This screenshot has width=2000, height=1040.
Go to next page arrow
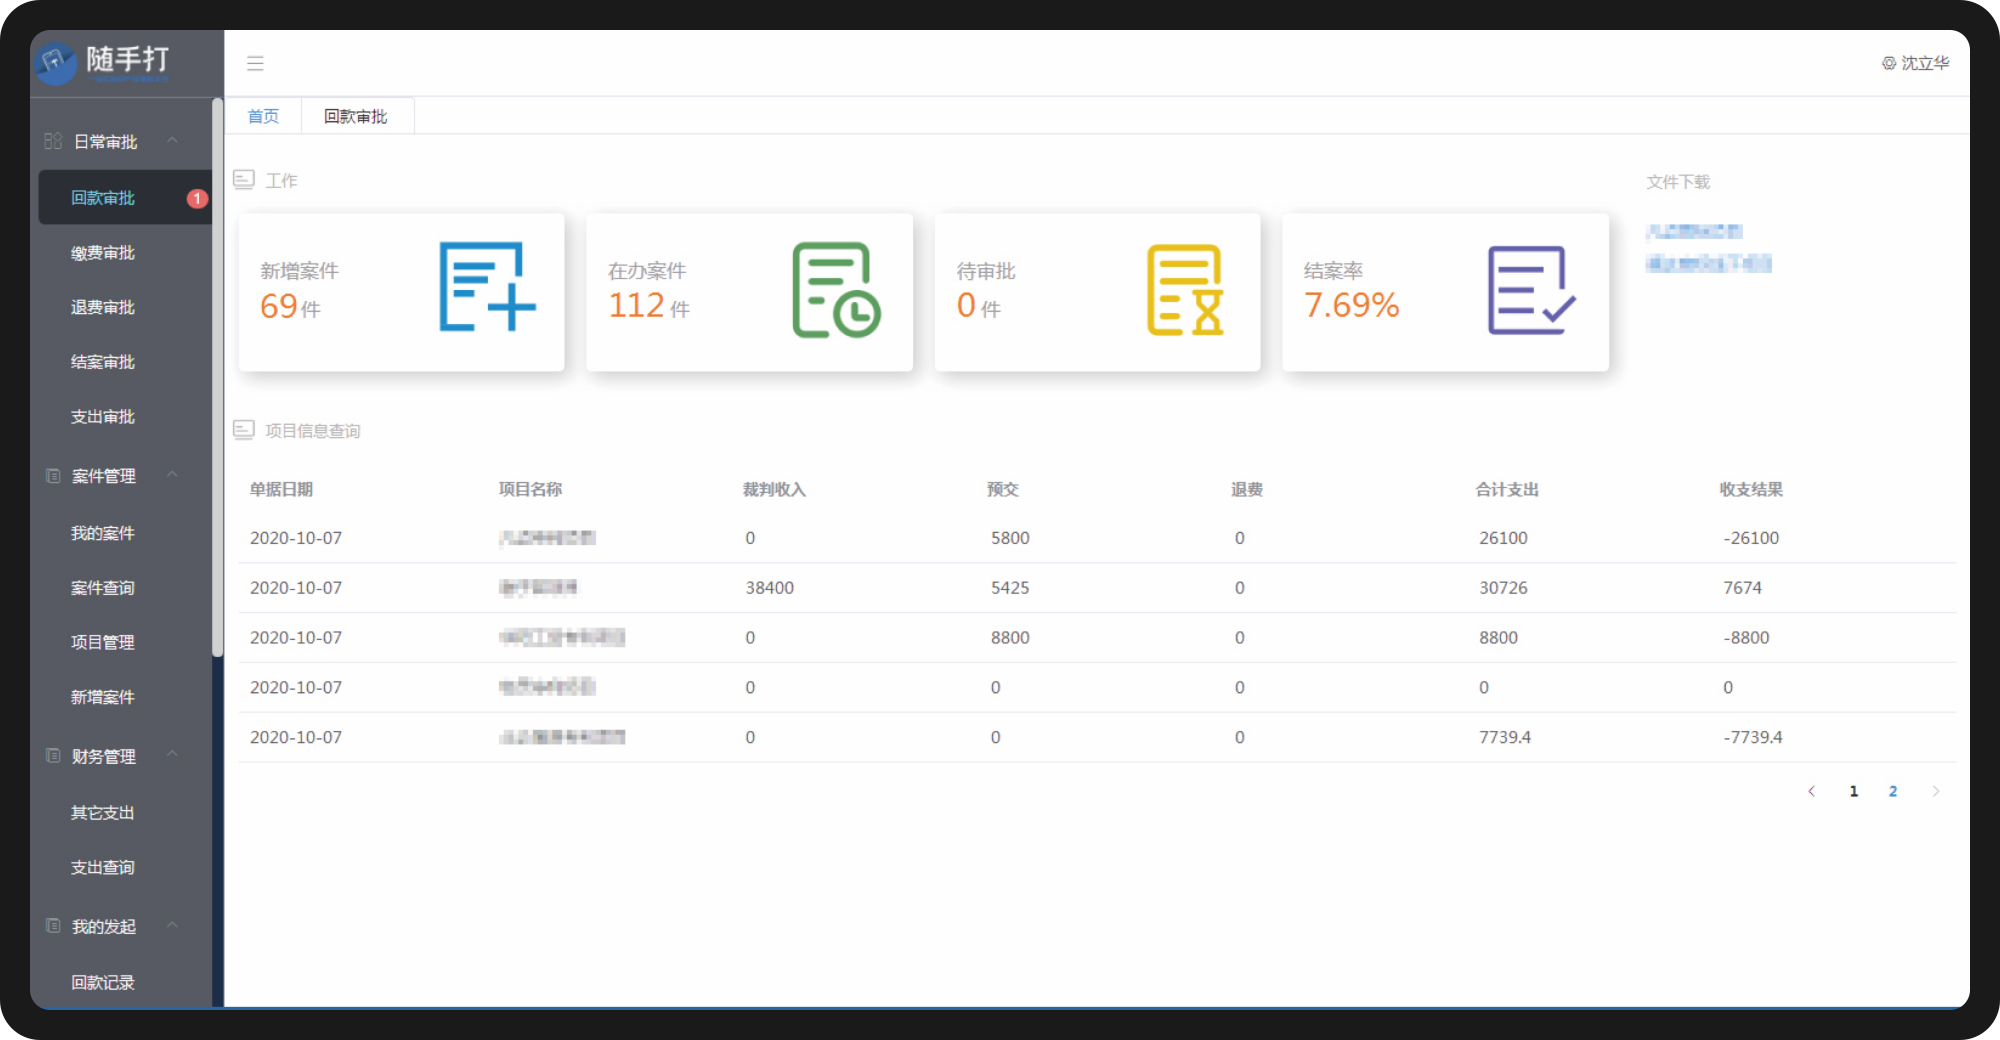click(x=1936, y=791)
